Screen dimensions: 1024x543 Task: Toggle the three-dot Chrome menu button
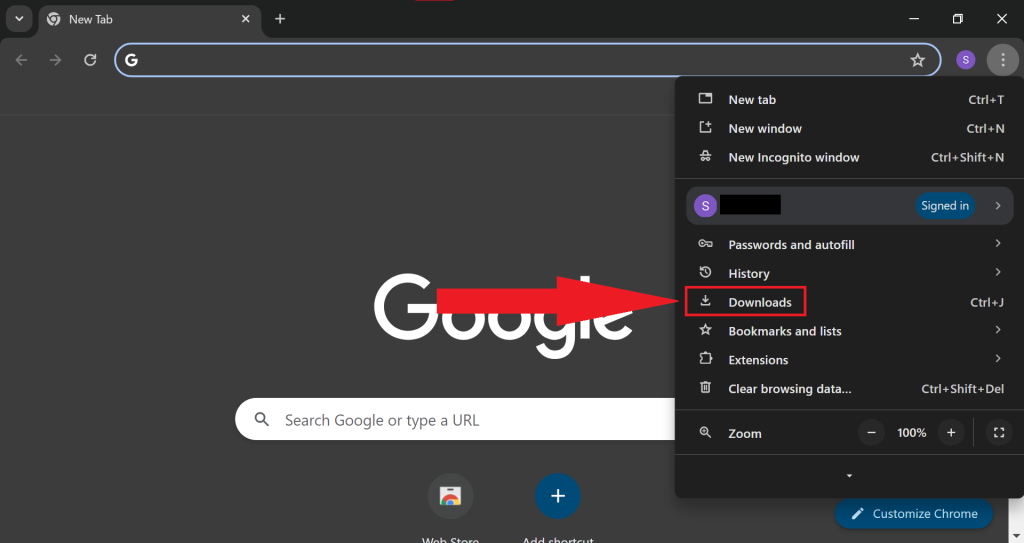[1002, 60]
